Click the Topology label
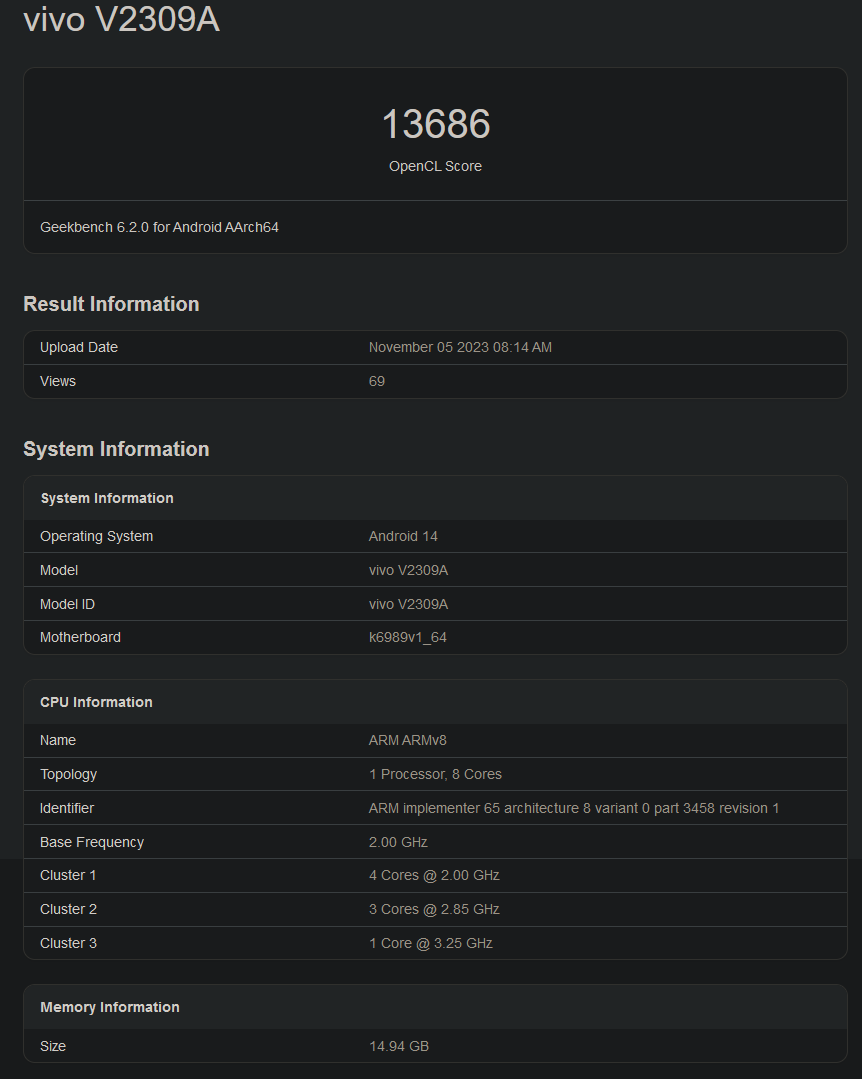This screenshot has width=862, height=1079. [69, 774]
